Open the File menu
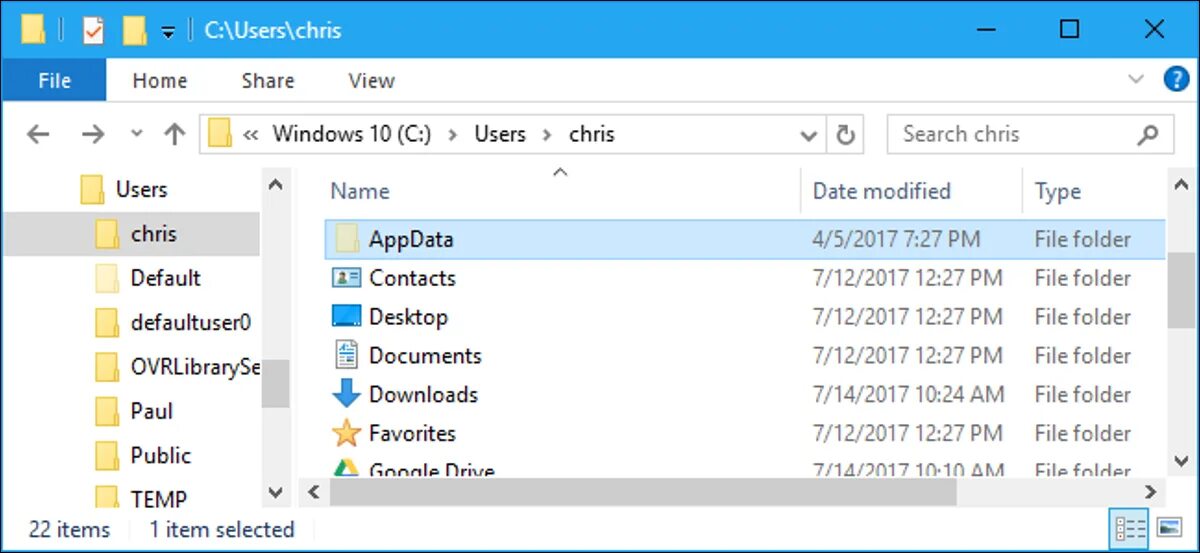The image size is (1200, 553). (x=54, y=81)
